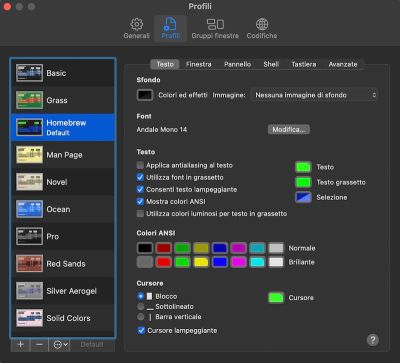This screenshot has width=400, height=363.
Task: Click the Modifica font button
Action: click(289, 129)
